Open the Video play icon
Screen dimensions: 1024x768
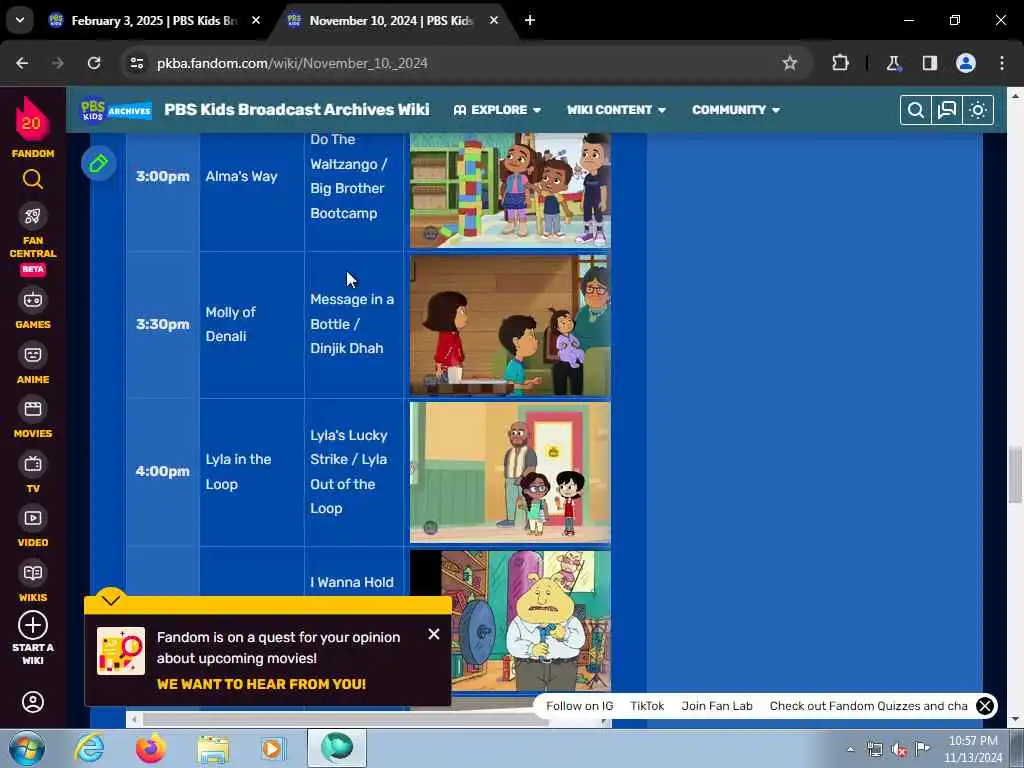(33, 518)
